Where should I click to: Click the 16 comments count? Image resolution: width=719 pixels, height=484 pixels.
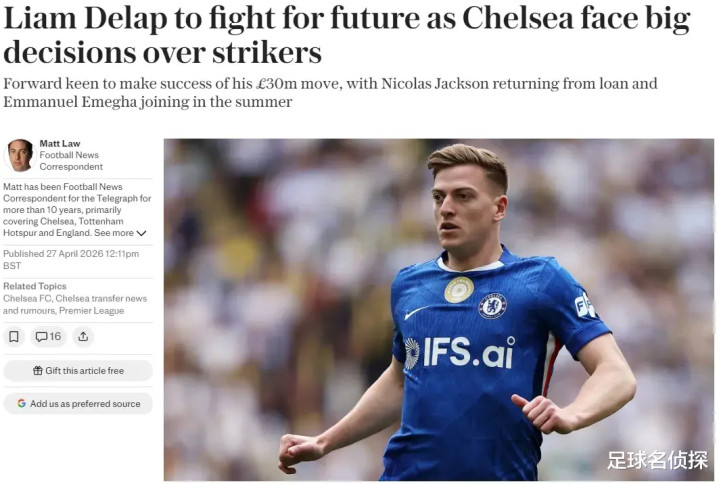pyautogui.click(x=55, y=337)
